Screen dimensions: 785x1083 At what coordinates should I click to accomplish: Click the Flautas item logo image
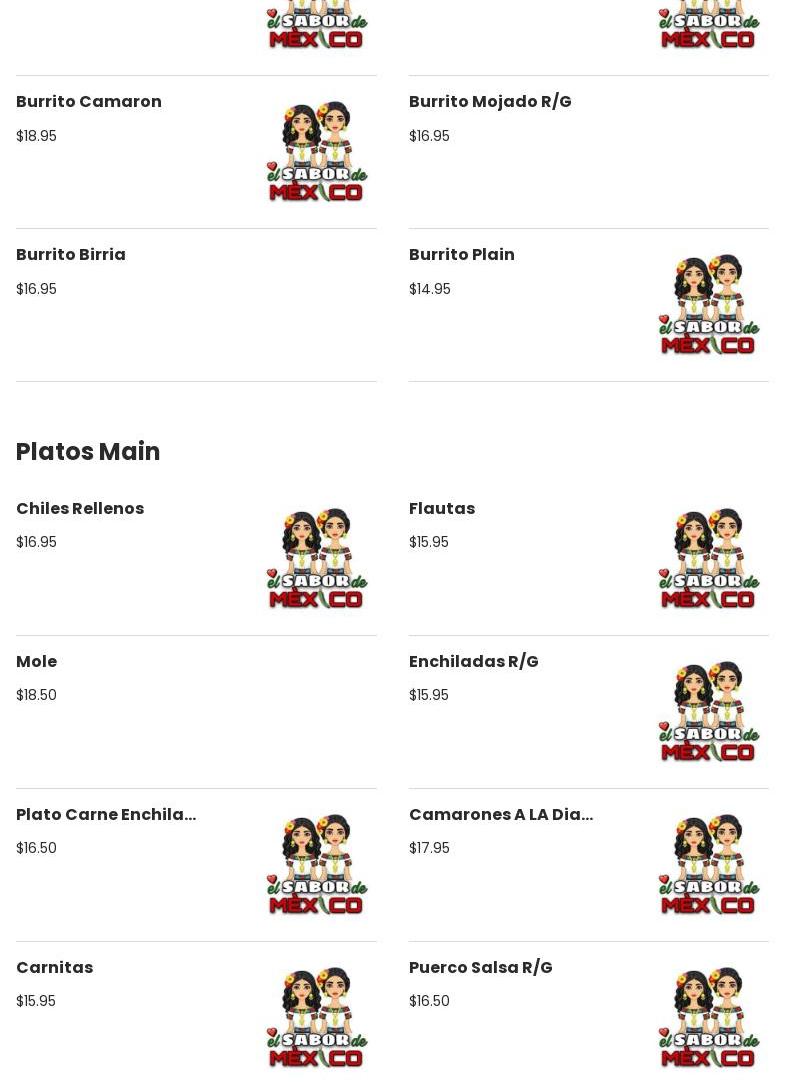pos(709,559)
